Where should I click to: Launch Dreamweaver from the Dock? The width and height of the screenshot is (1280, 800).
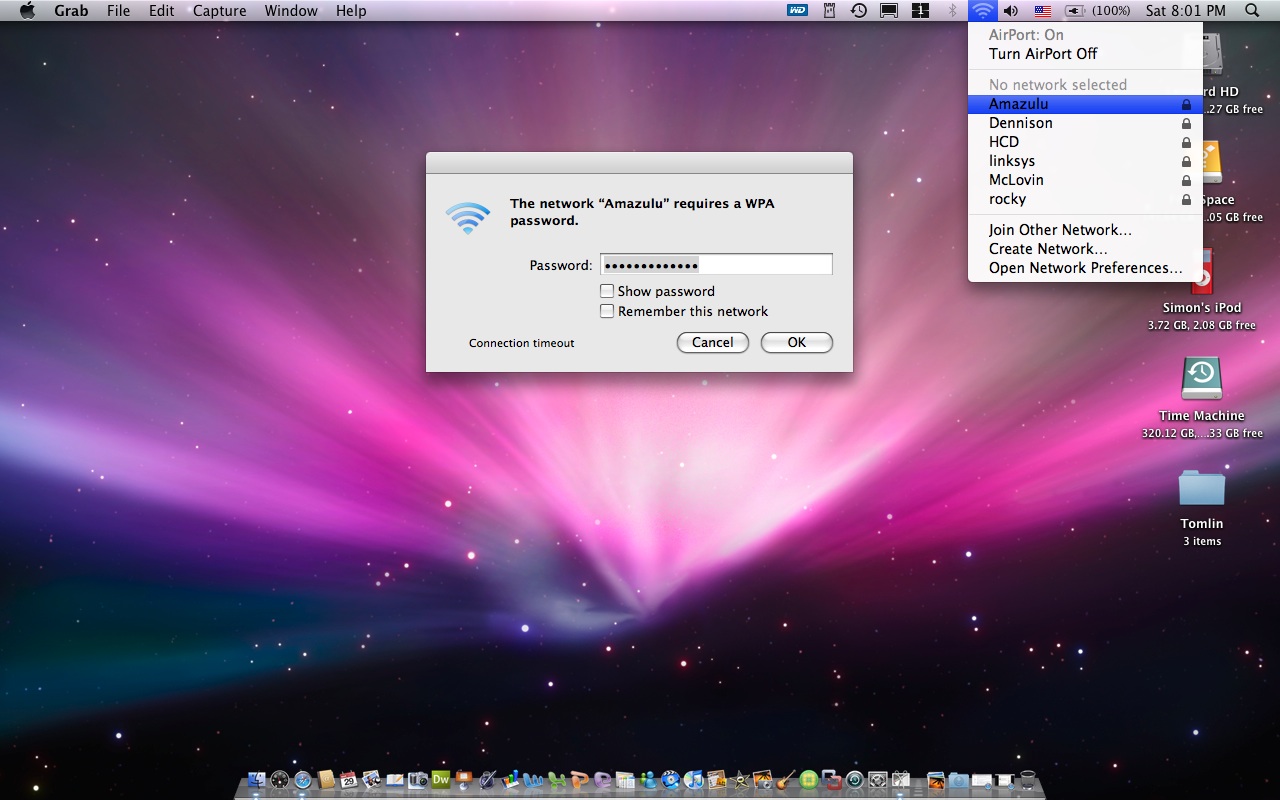pyautogui.click(x=439, y=780)
